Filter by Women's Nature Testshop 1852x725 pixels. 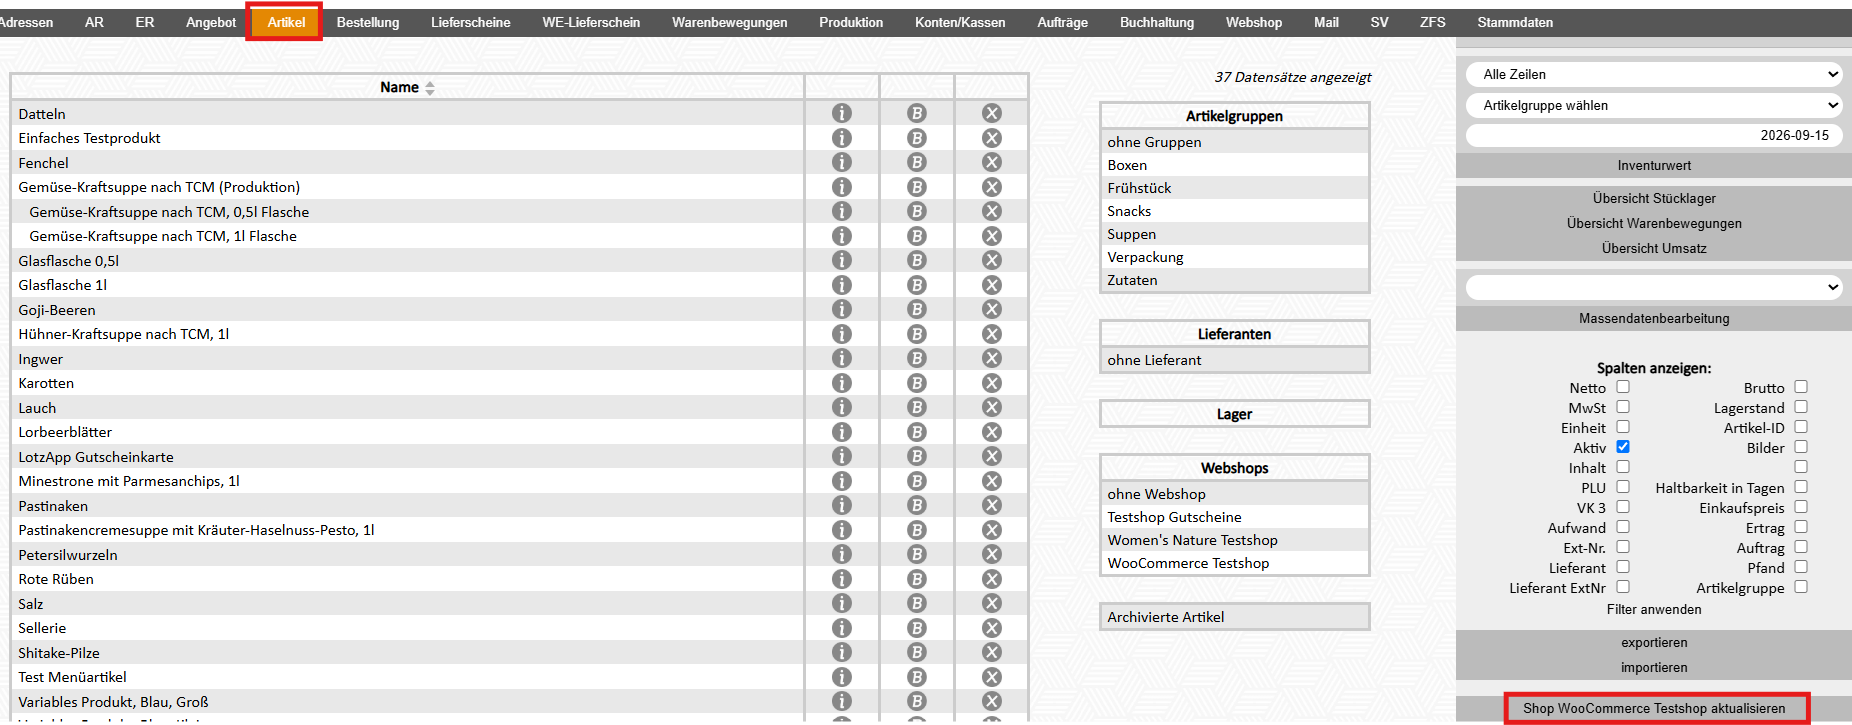[1234, 540]
